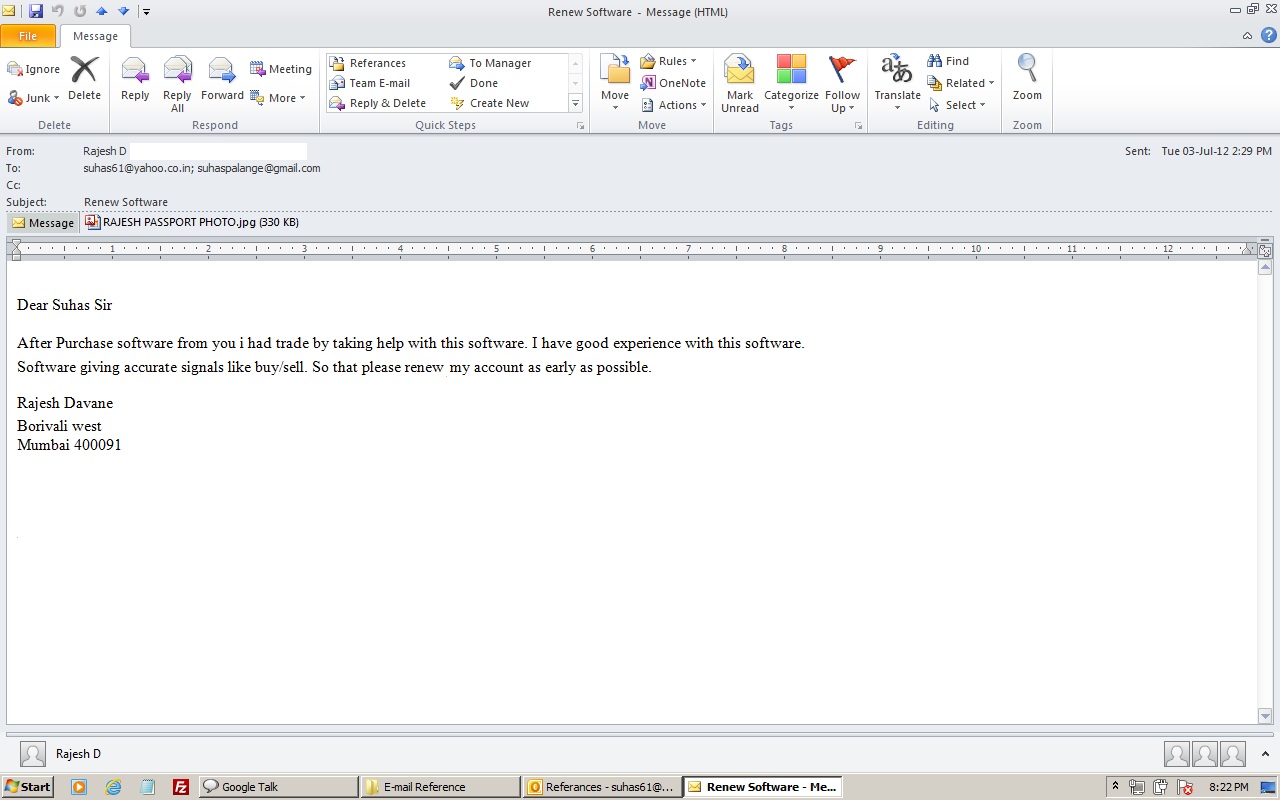The image size is (1280, 800).
Task: Click the Ignore conversation button
Action: coord(34,69)
